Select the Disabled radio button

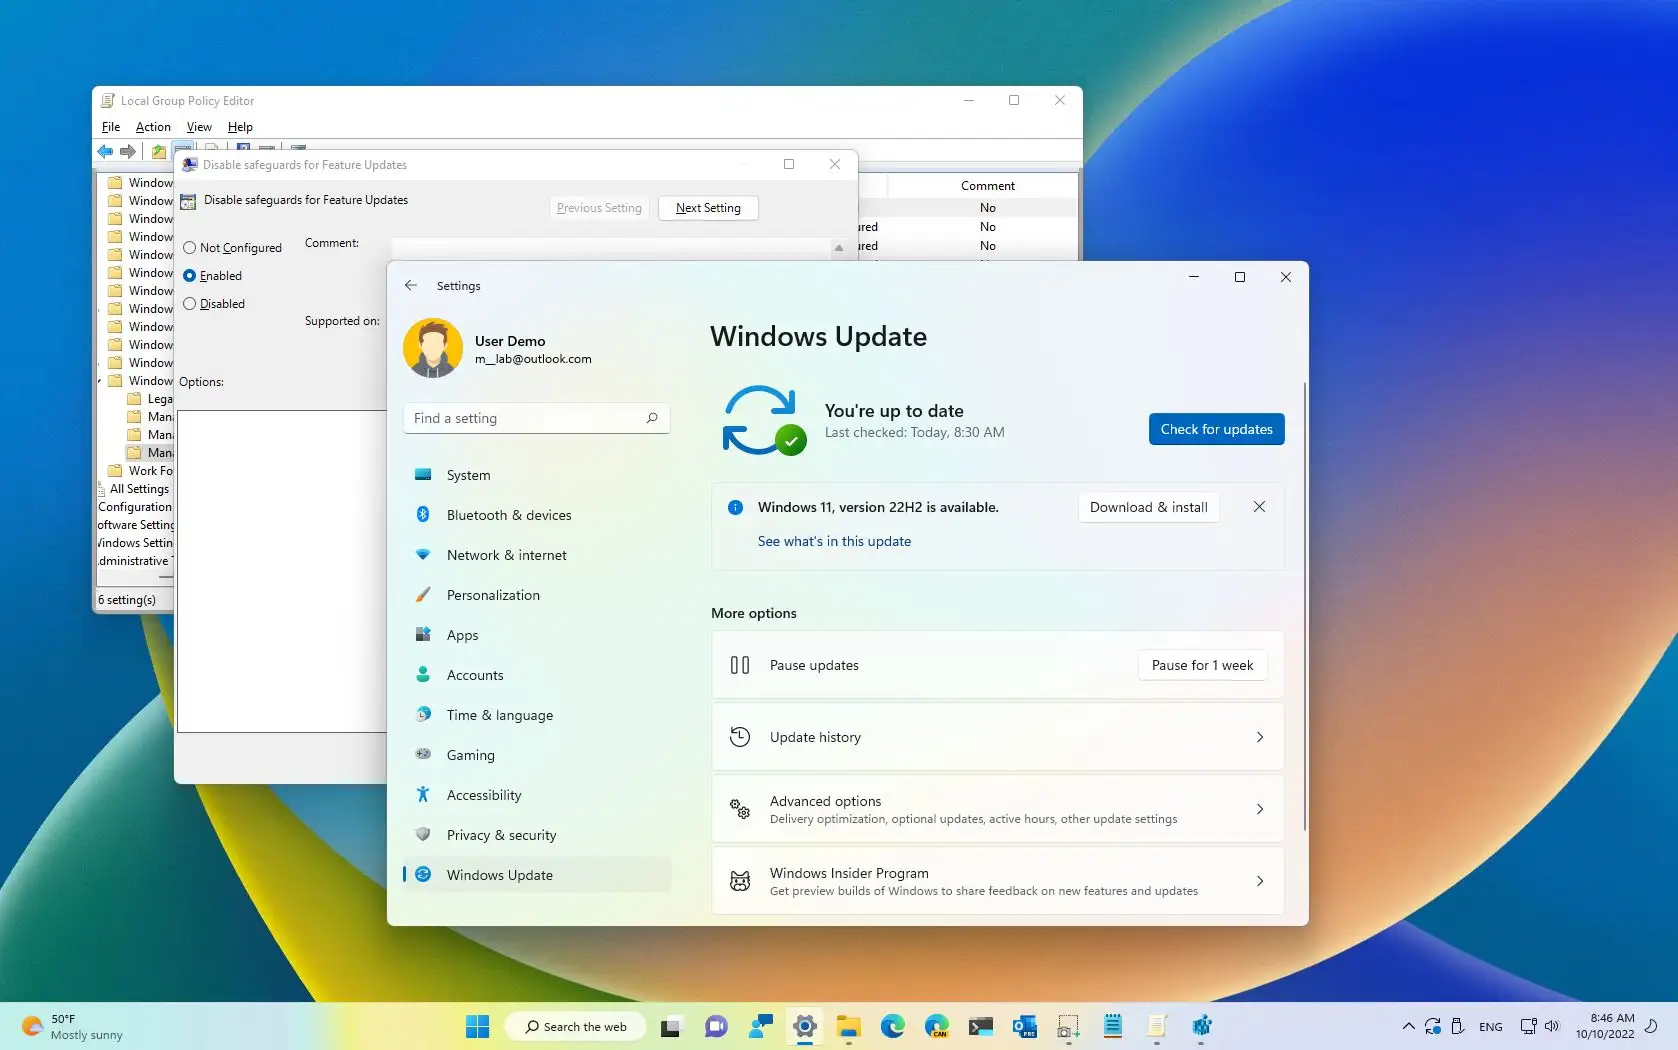pos(190,303)
